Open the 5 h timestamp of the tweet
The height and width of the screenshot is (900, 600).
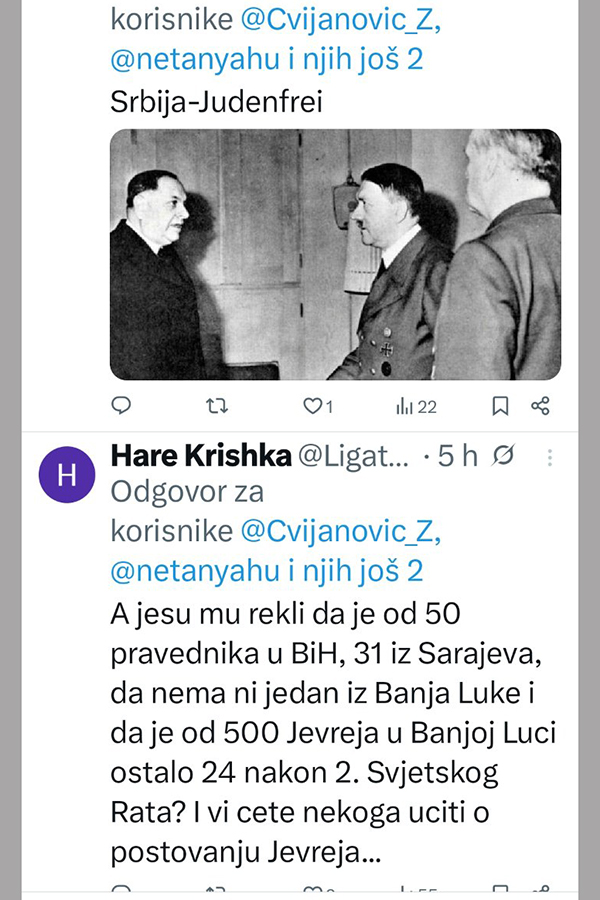click(x=458, y=456)
